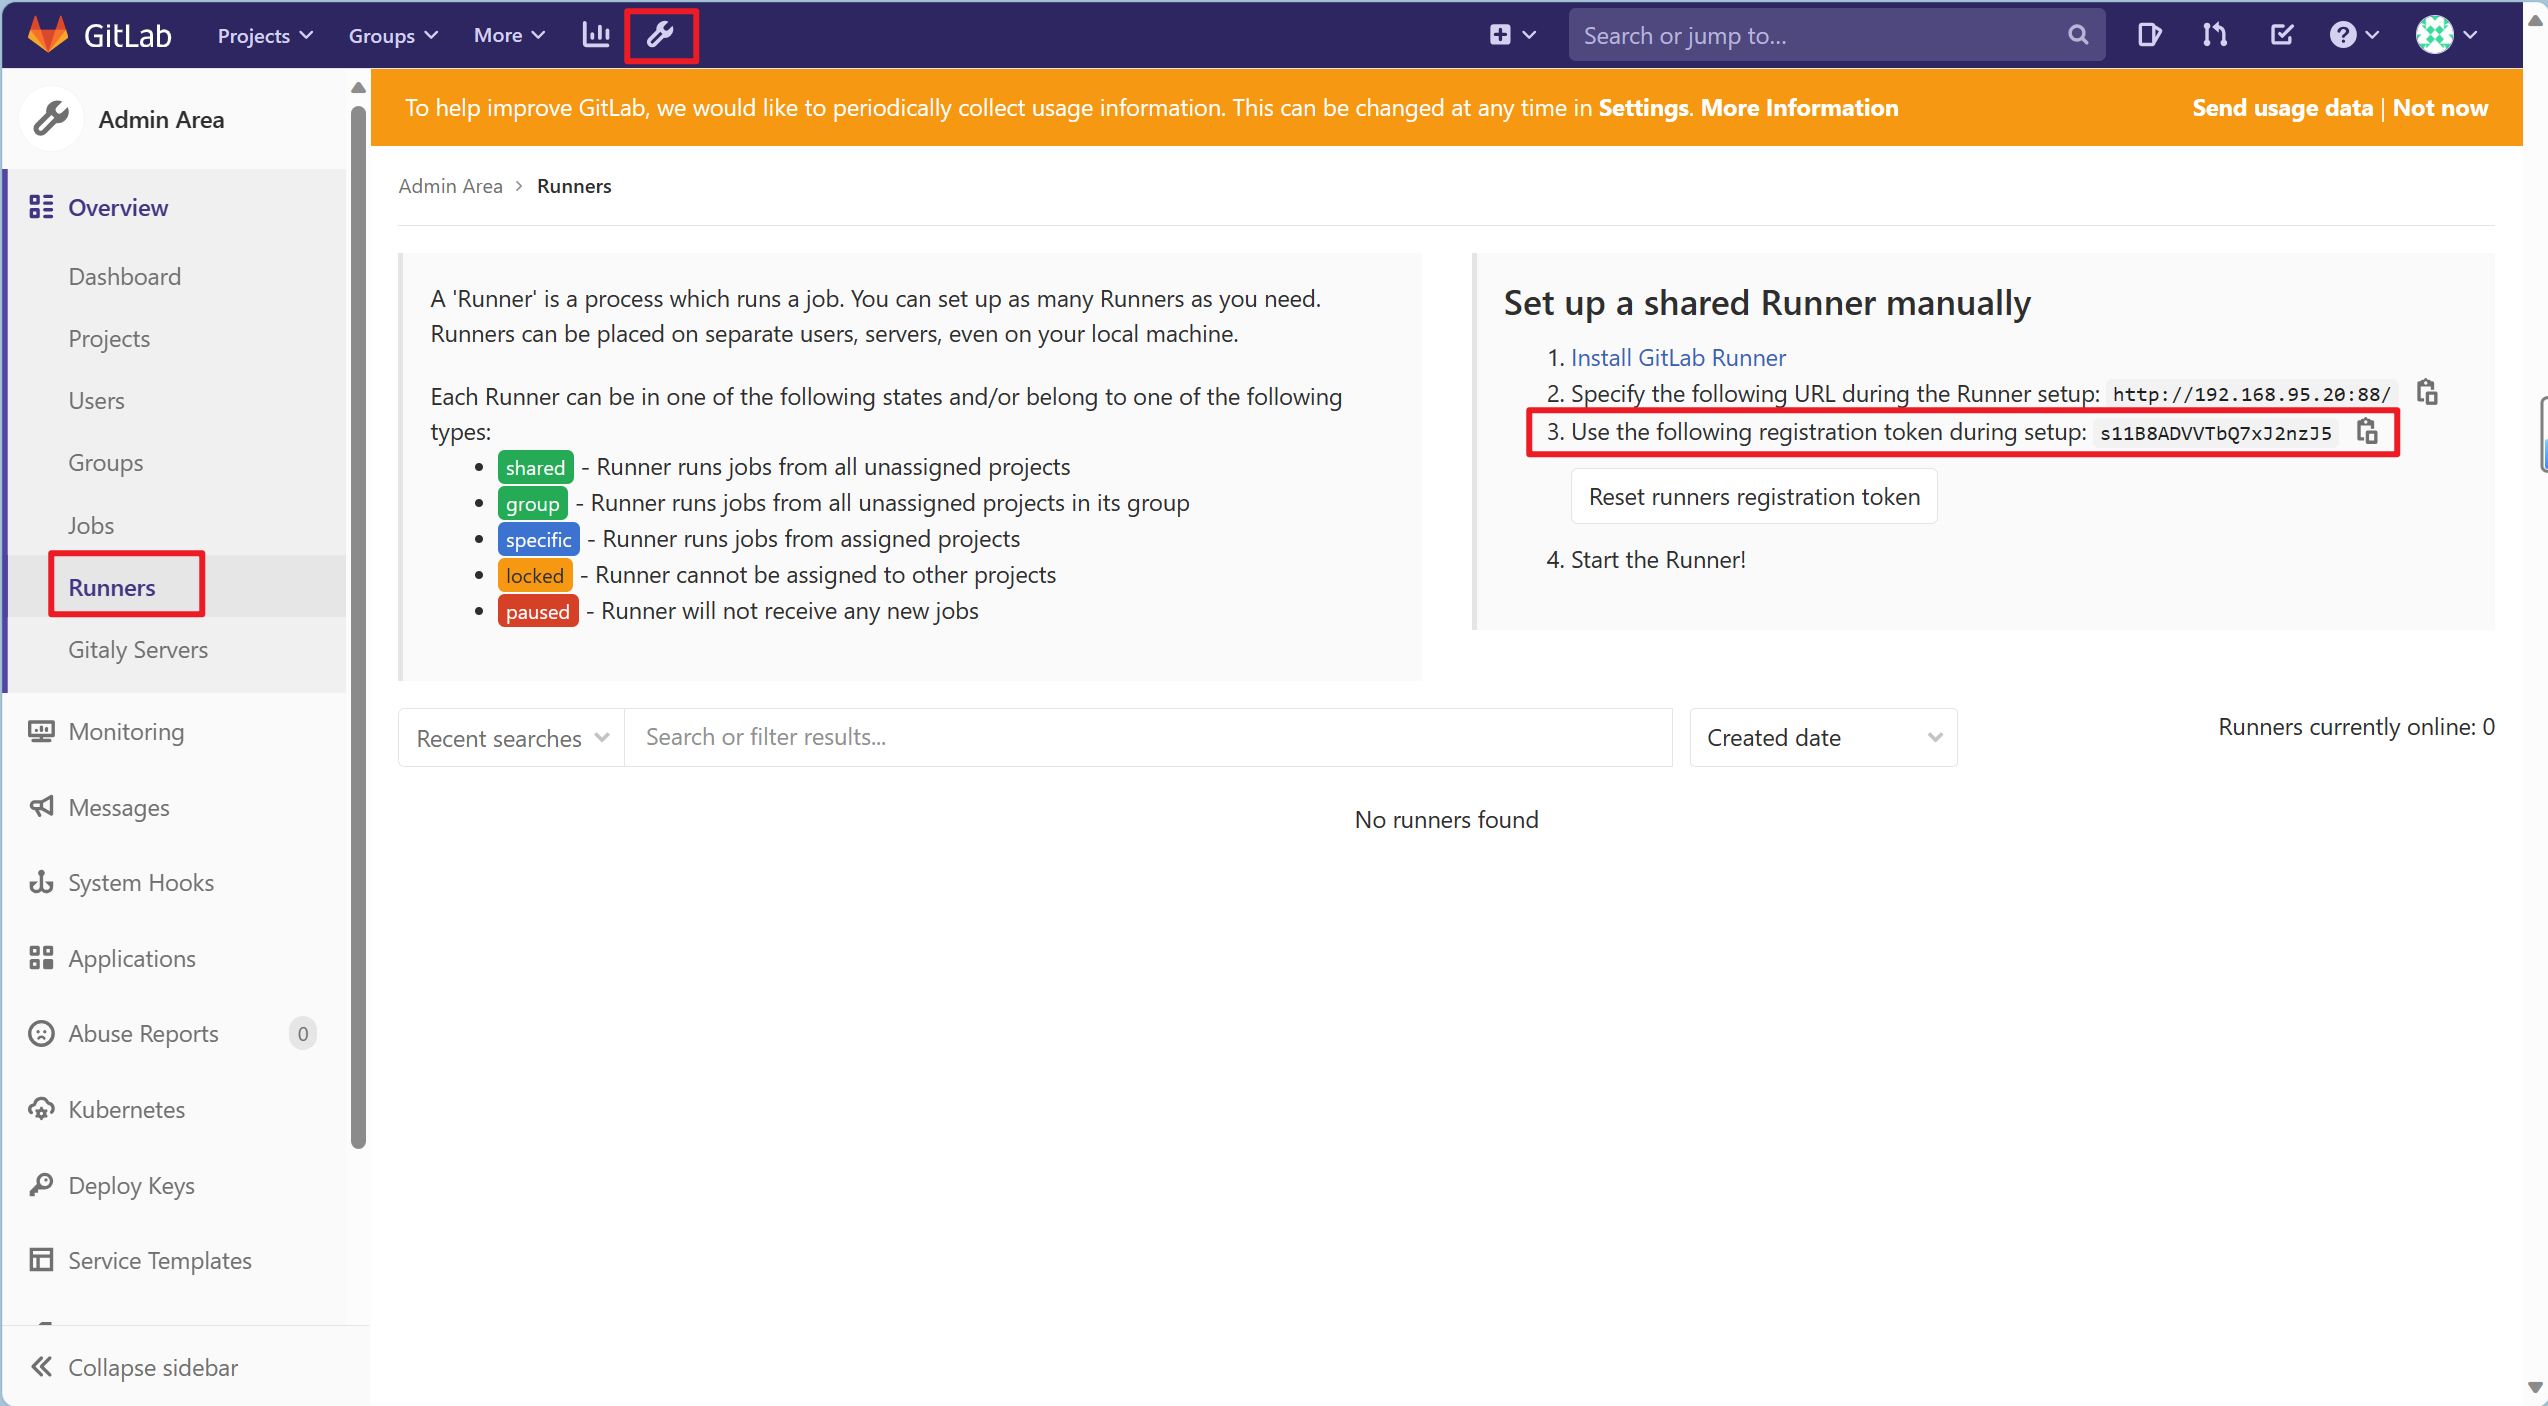Open the New item plus menu
This screenshot has height=1406, width=2548.
[1511, 34]
